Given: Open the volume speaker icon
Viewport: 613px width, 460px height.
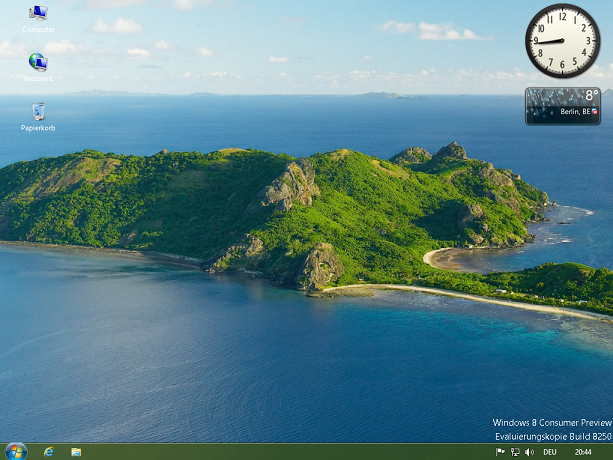Looking at the screenshot, I should [x=529, y=452].
